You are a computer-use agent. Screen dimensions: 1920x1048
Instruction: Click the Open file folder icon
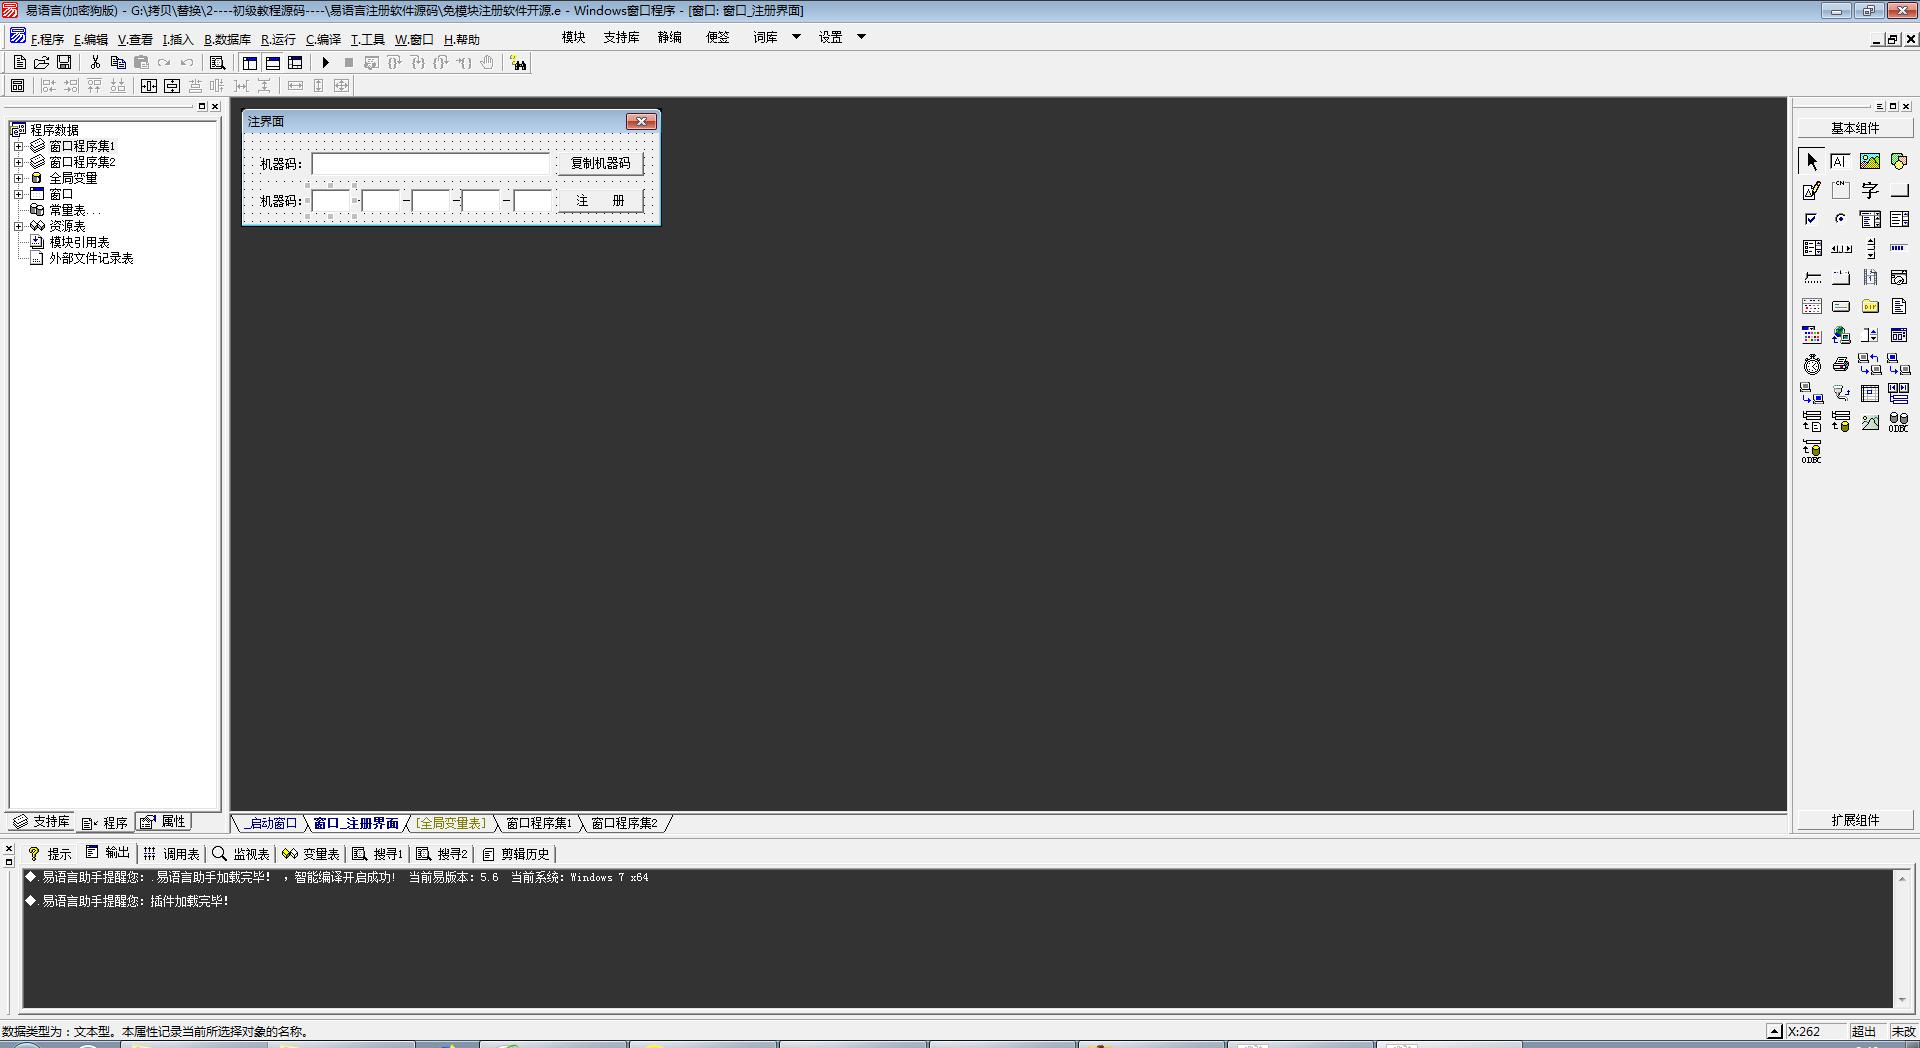click(42, 63)
